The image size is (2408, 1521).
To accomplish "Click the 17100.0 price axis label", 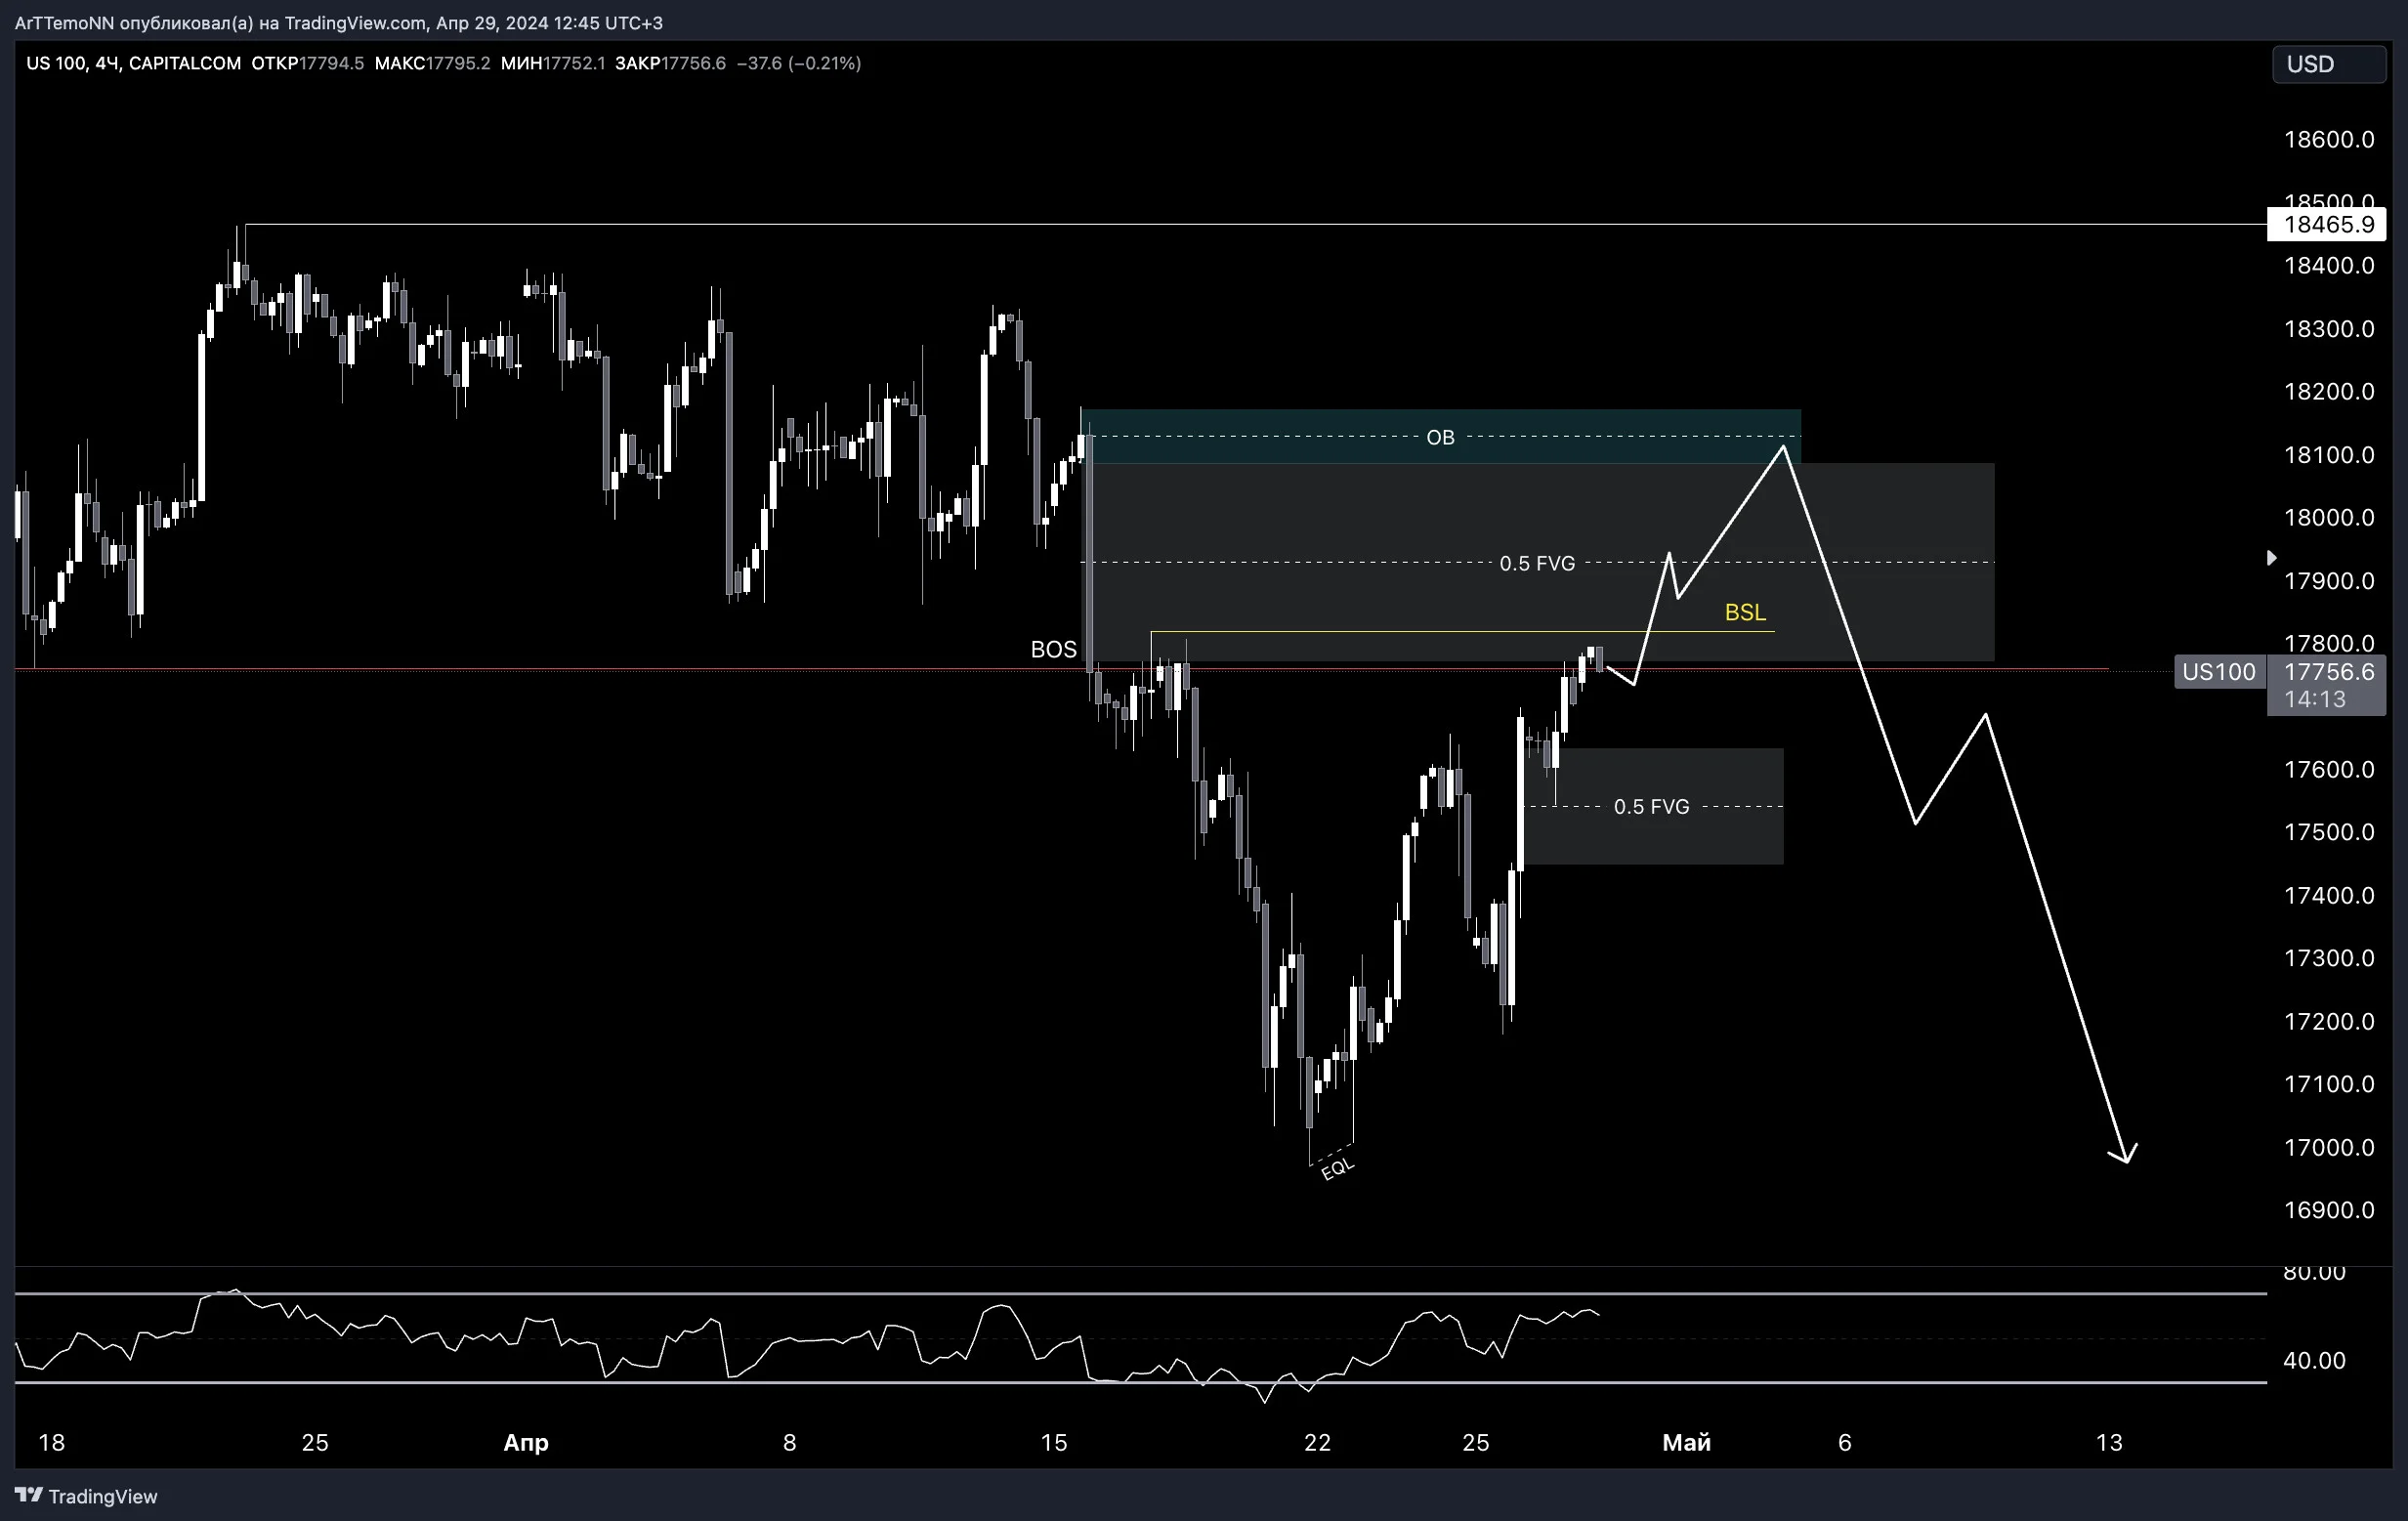I will pyautogui.click(x=2329, y=1084).
